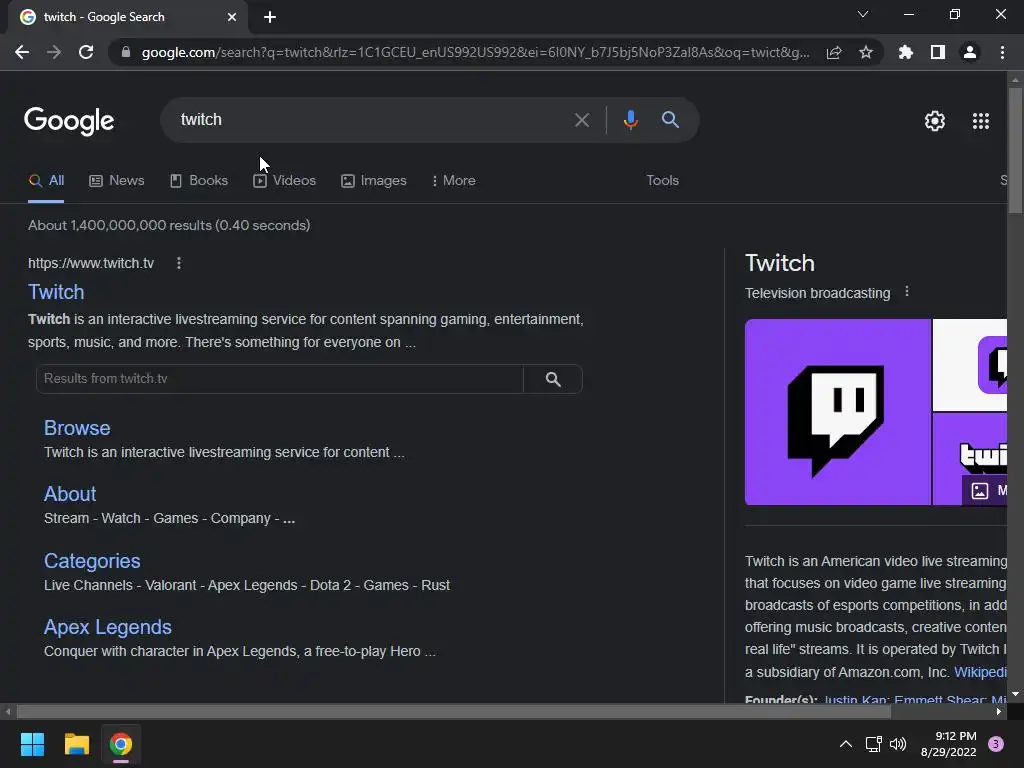This screenshot has height=768, width=1024.
Task: Click the horizontal scrollbar at page bottom
Action: point(454,712)
